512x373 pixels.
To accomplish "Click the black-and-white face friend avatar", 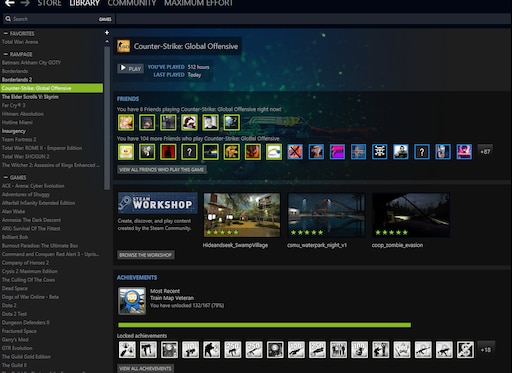I will point(211,122).
